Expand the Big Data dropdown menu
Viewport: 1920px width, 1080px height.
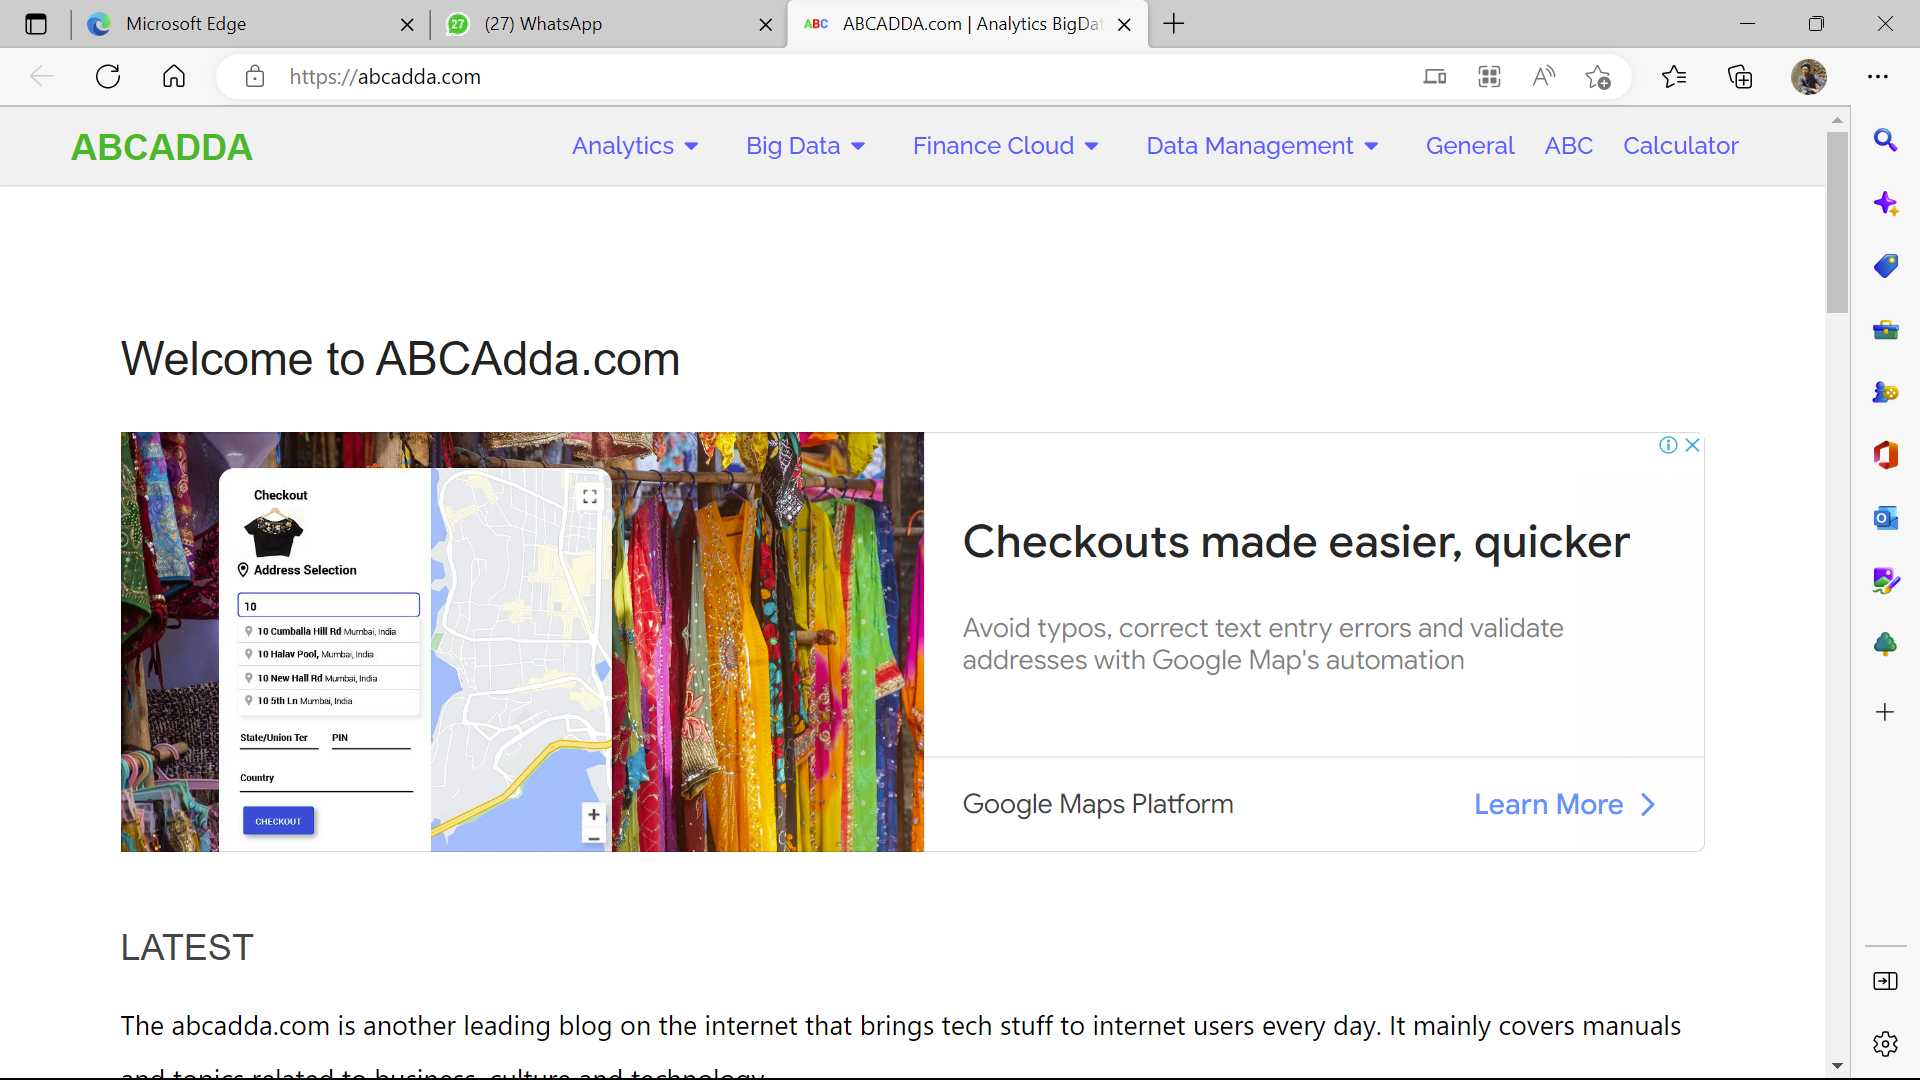coord(805,146)
